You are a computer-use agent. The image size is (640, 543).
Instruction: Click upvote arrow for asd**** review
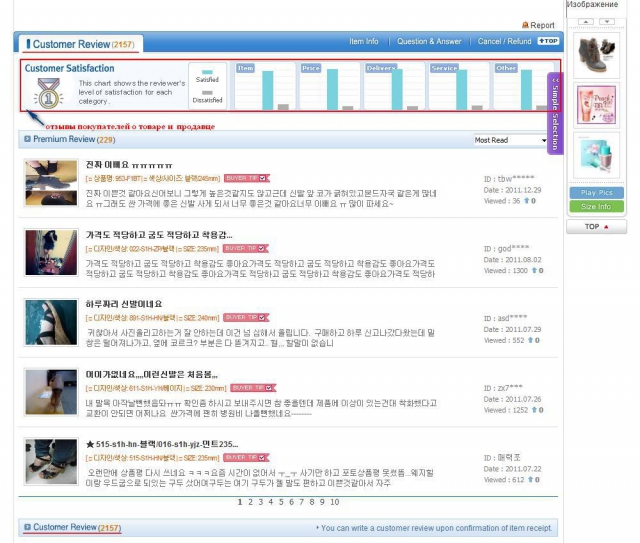click(530, 340)
